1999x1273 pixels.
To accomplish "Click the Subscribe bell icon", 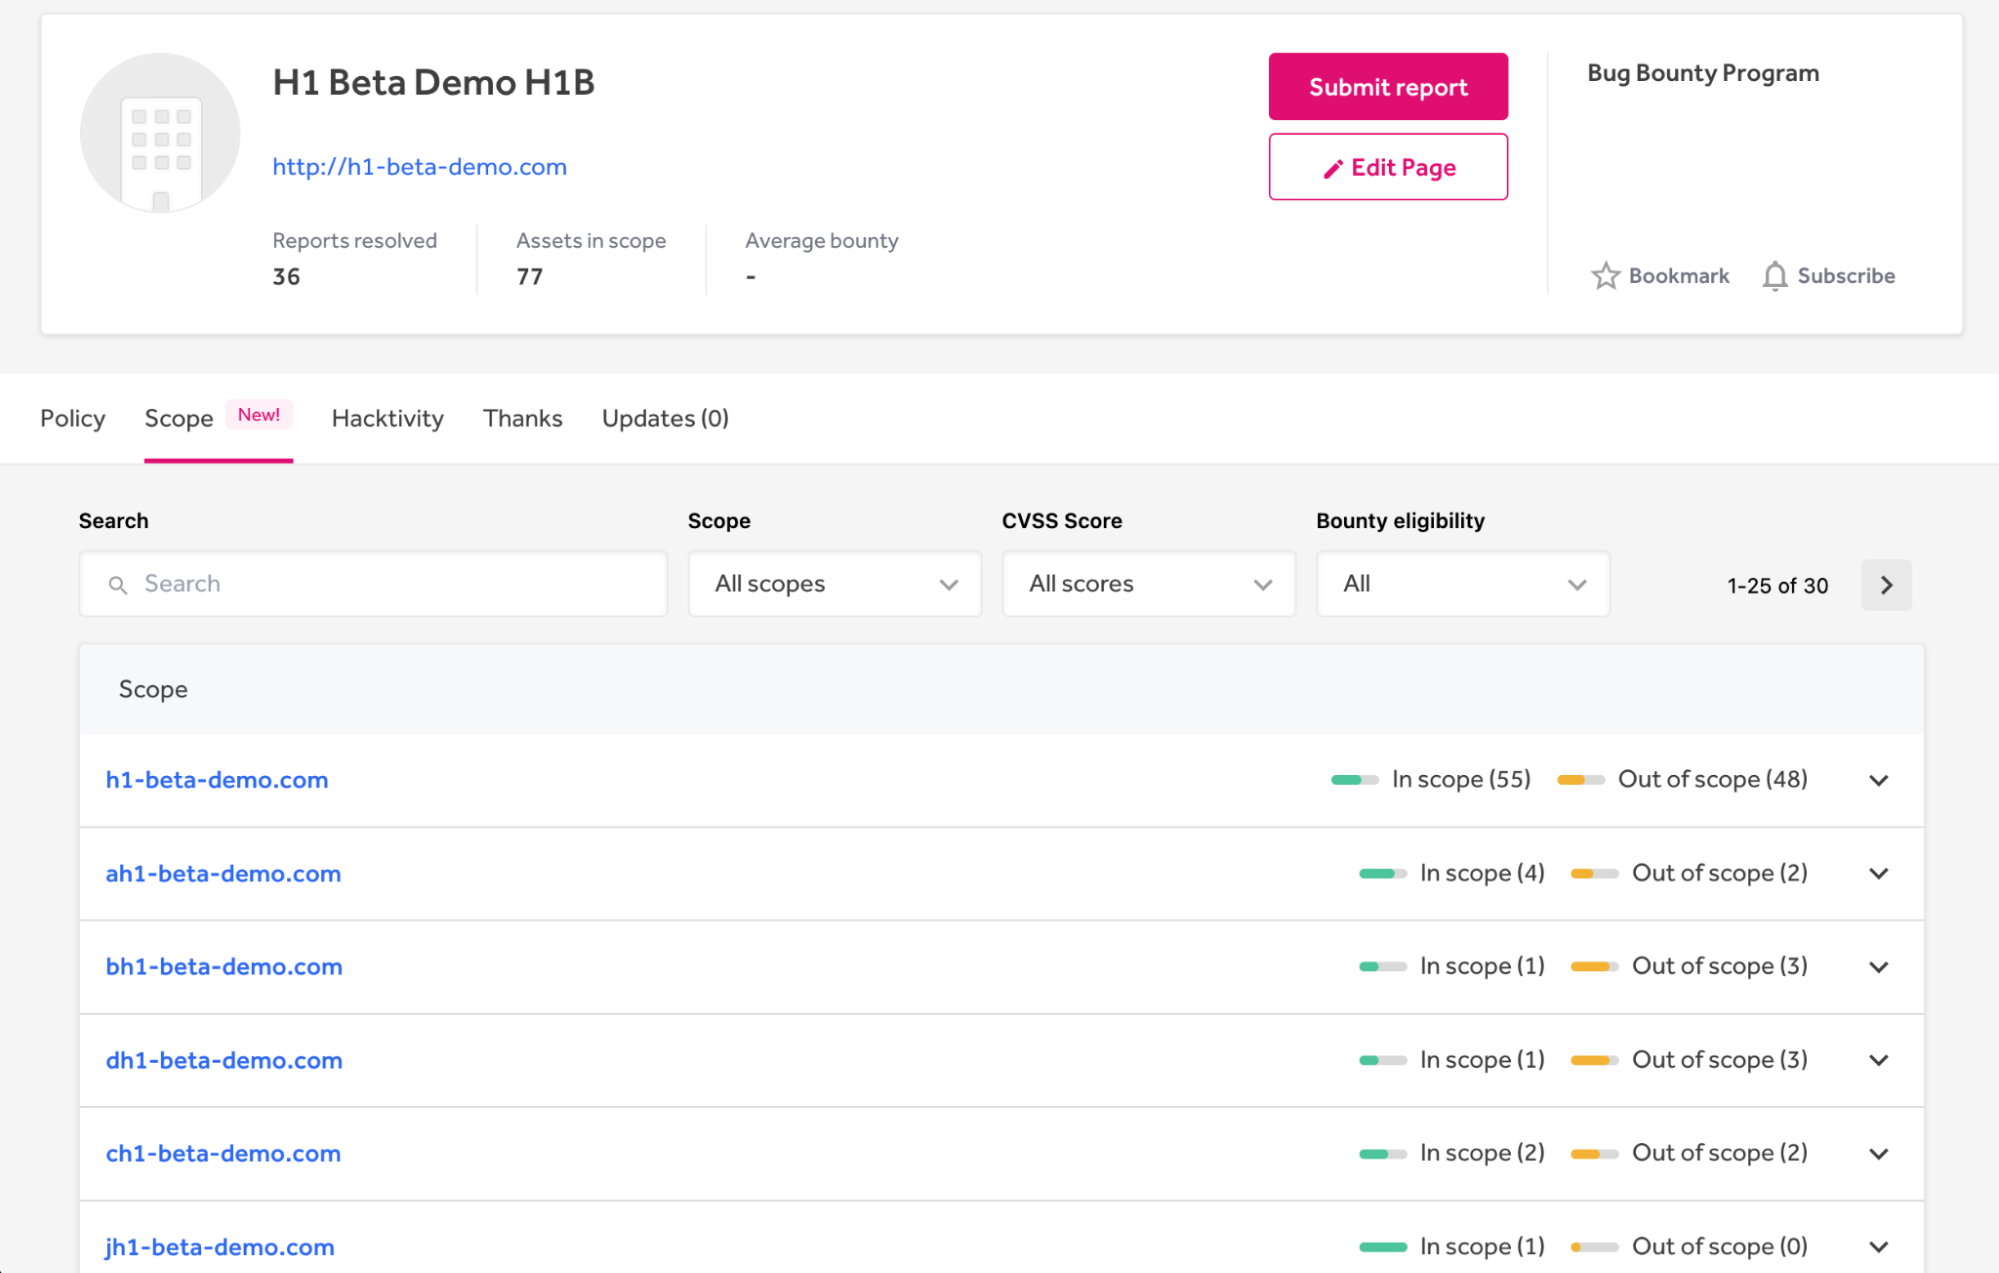I will coord(1774,276).
